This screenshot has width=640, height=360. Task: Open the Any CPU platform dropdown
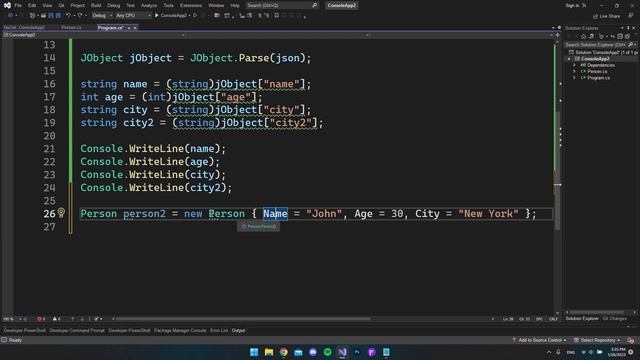[x=133, y=16]
